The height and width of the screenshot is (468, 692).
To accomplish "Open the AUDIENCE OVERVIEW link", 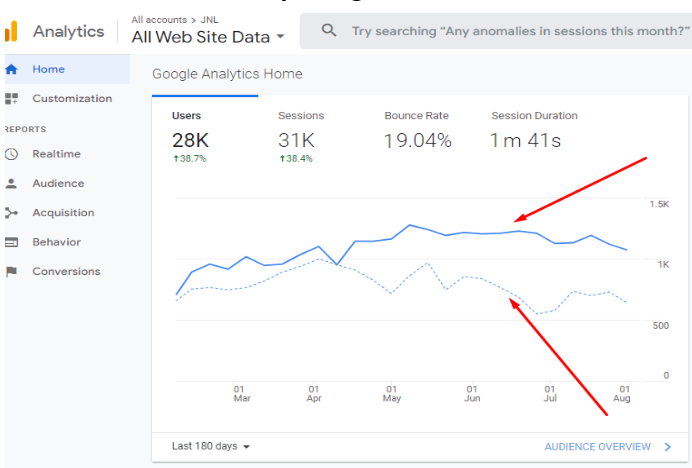I will [x=598, y=447].
